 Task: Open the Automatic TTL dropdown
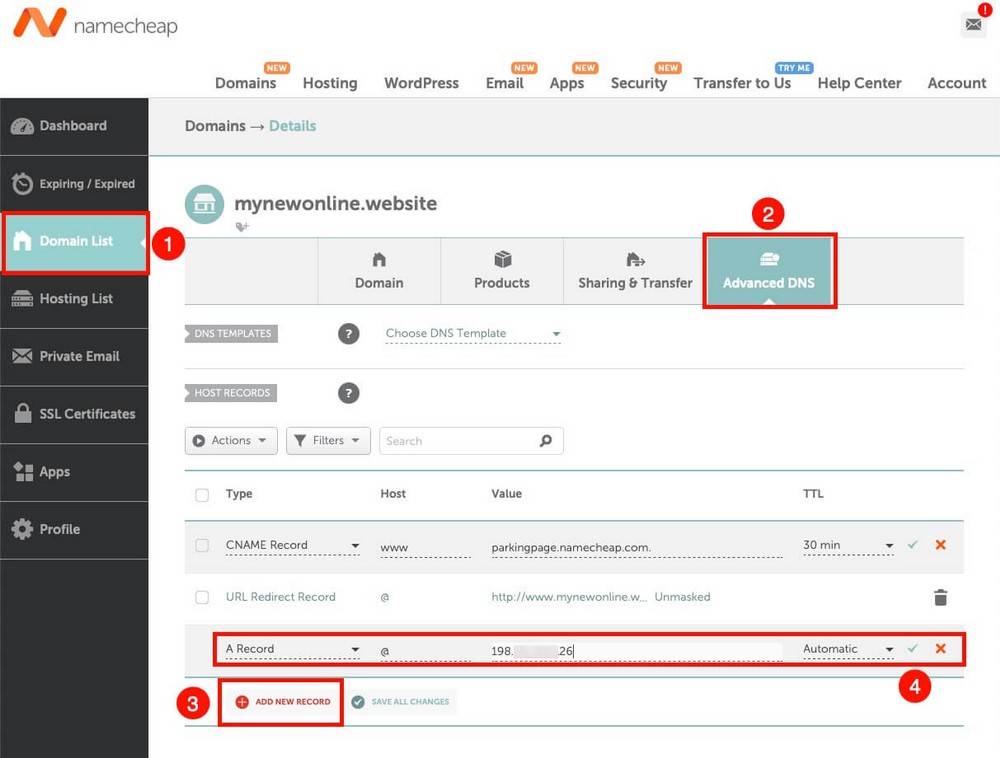[x=848, y=649]
